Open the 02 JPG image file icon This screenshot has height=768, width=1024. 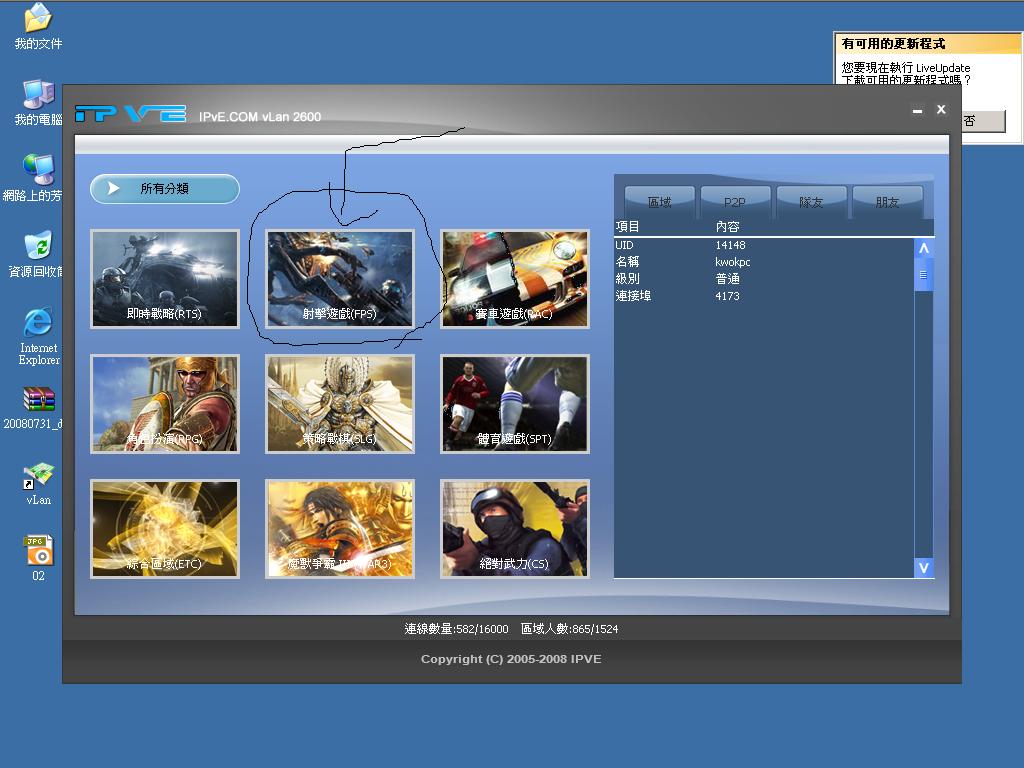coord(38,558)
